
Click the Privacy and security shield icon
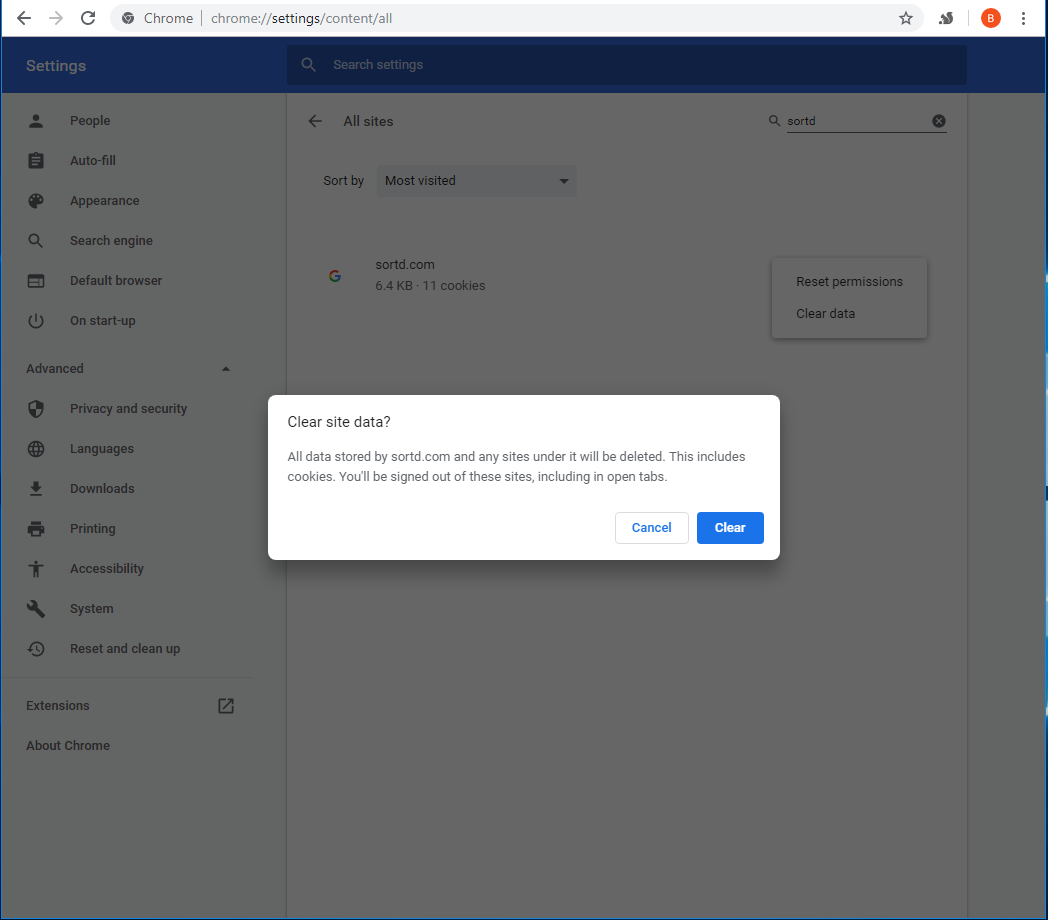pos(36,409)
